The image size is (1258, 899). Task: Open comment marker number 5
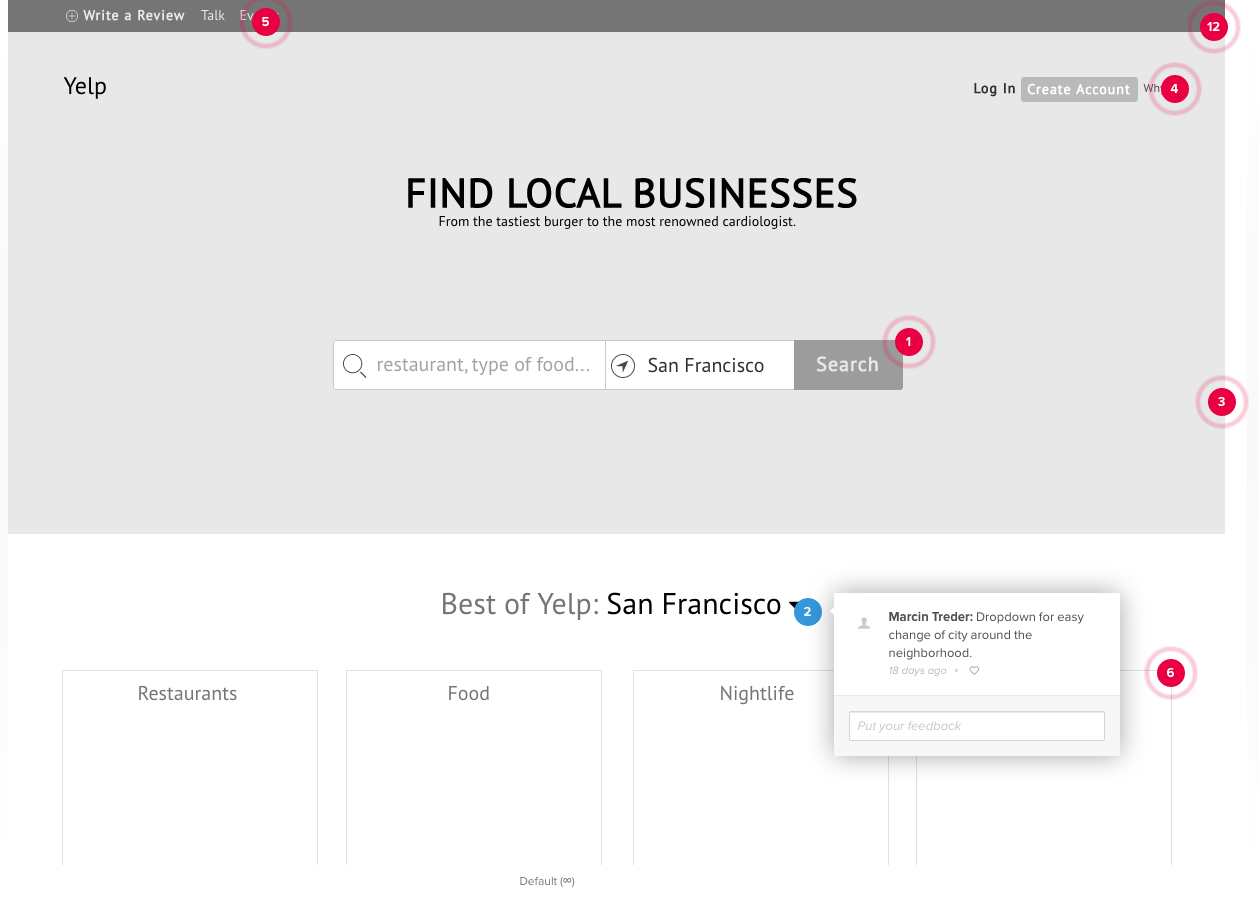coord(265,22)
